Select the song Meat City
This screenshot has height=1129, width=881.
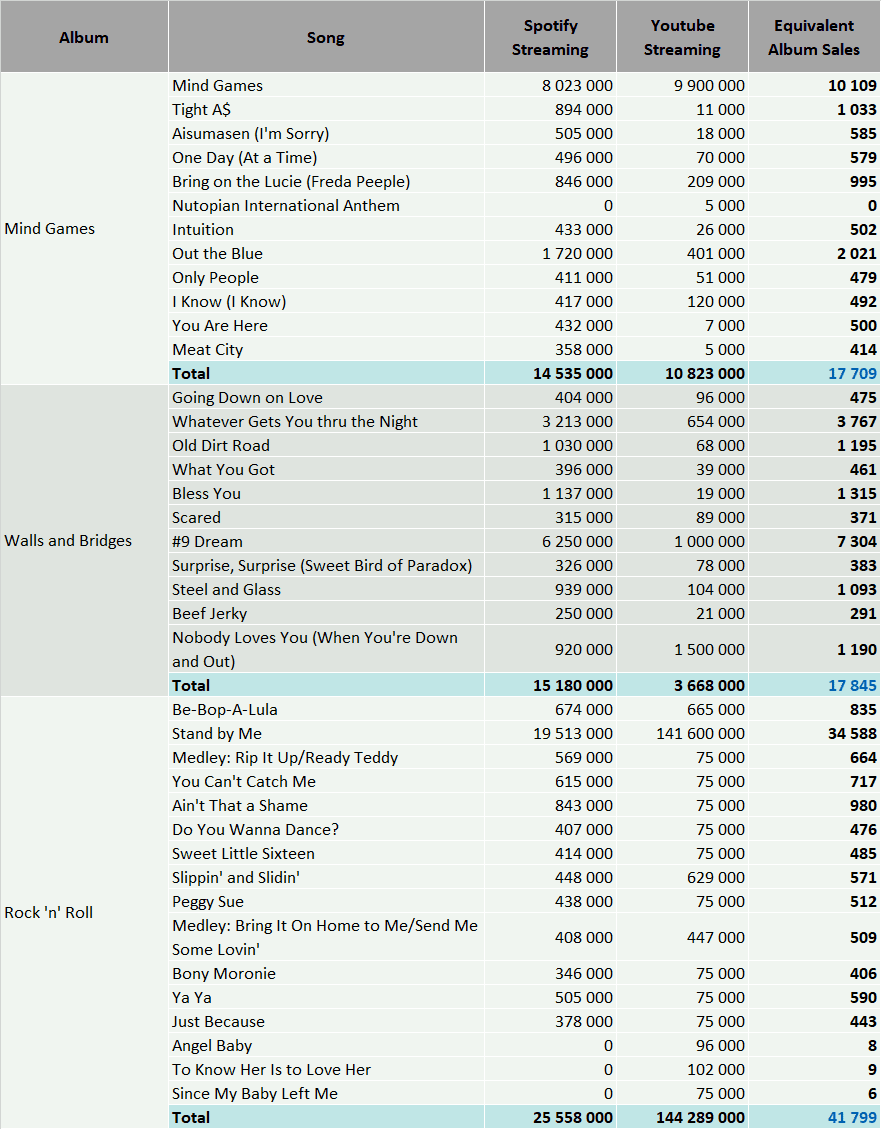pyautogui.click(x=326, y=349)
